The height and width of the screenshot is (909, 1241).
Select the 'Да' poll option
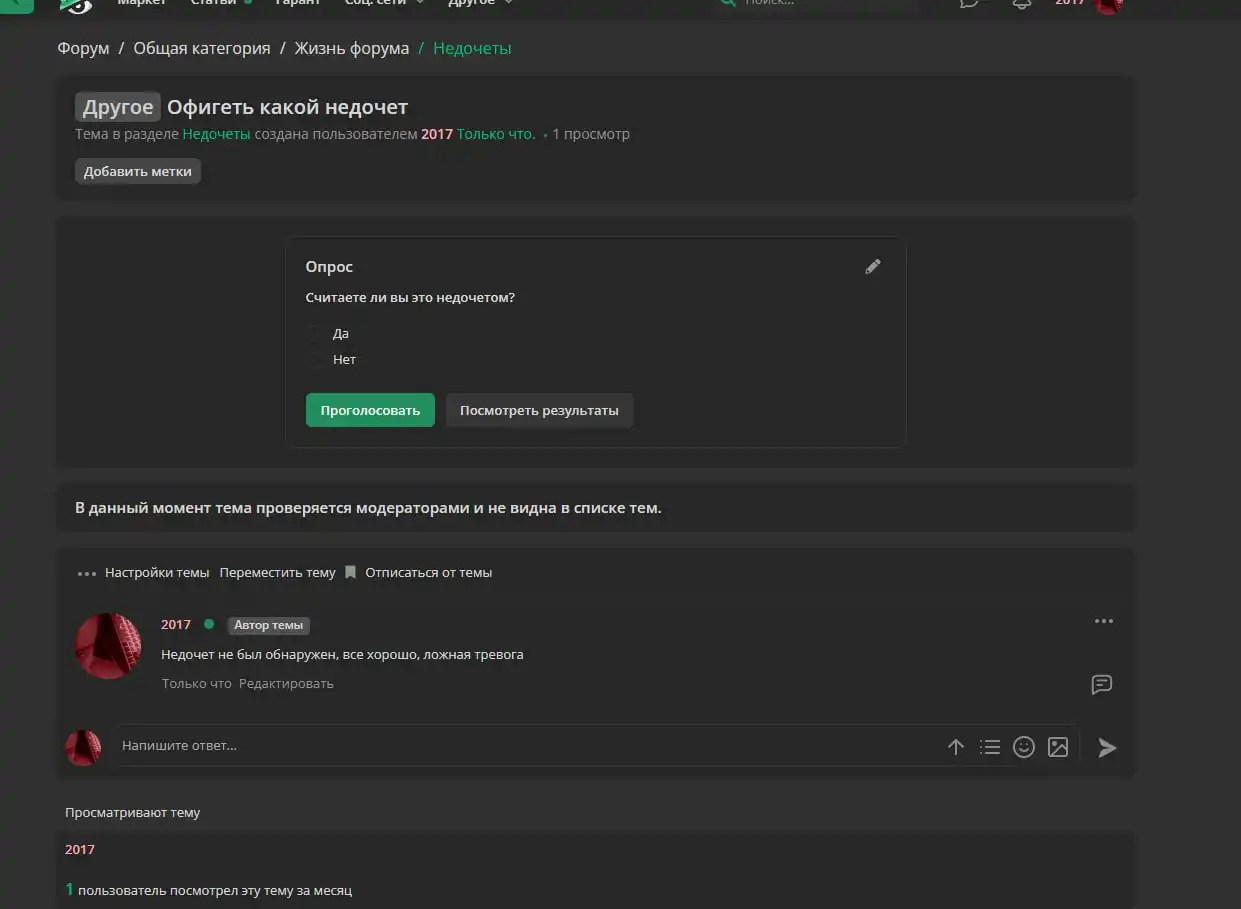coord(316,334)
